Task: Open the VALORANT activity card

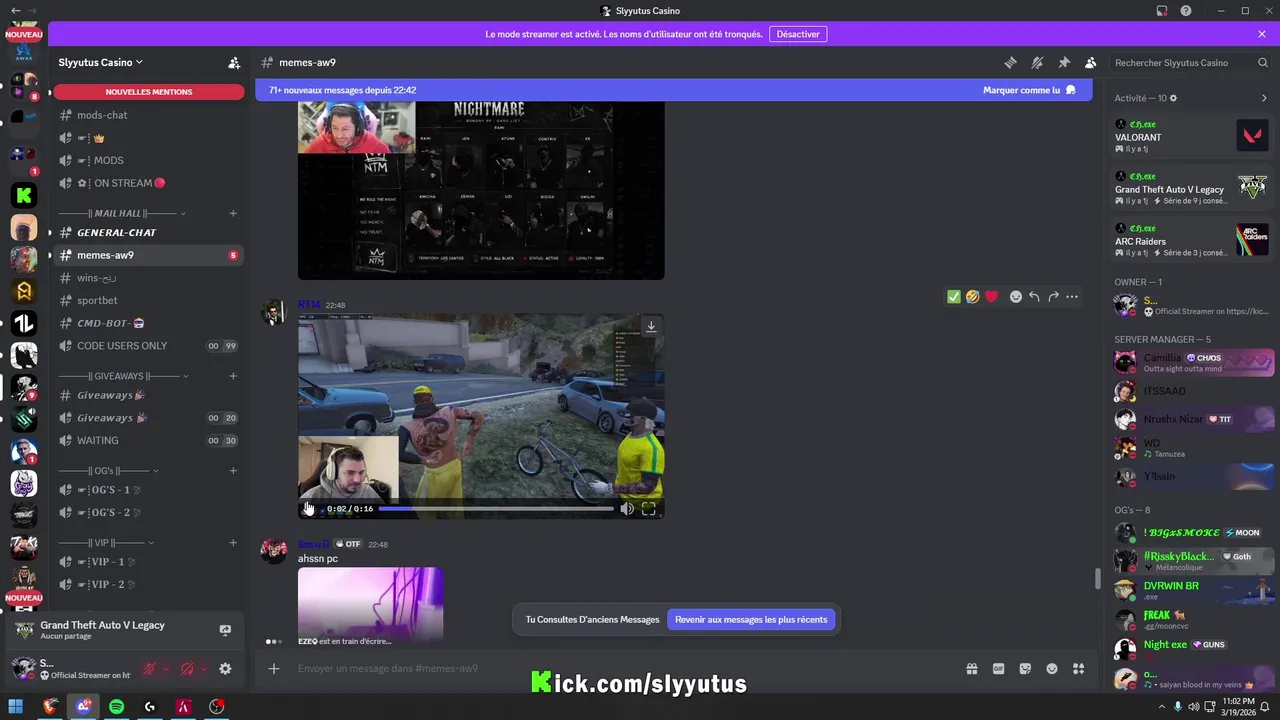Action: pyautogui.click(x=1192, y=134)
